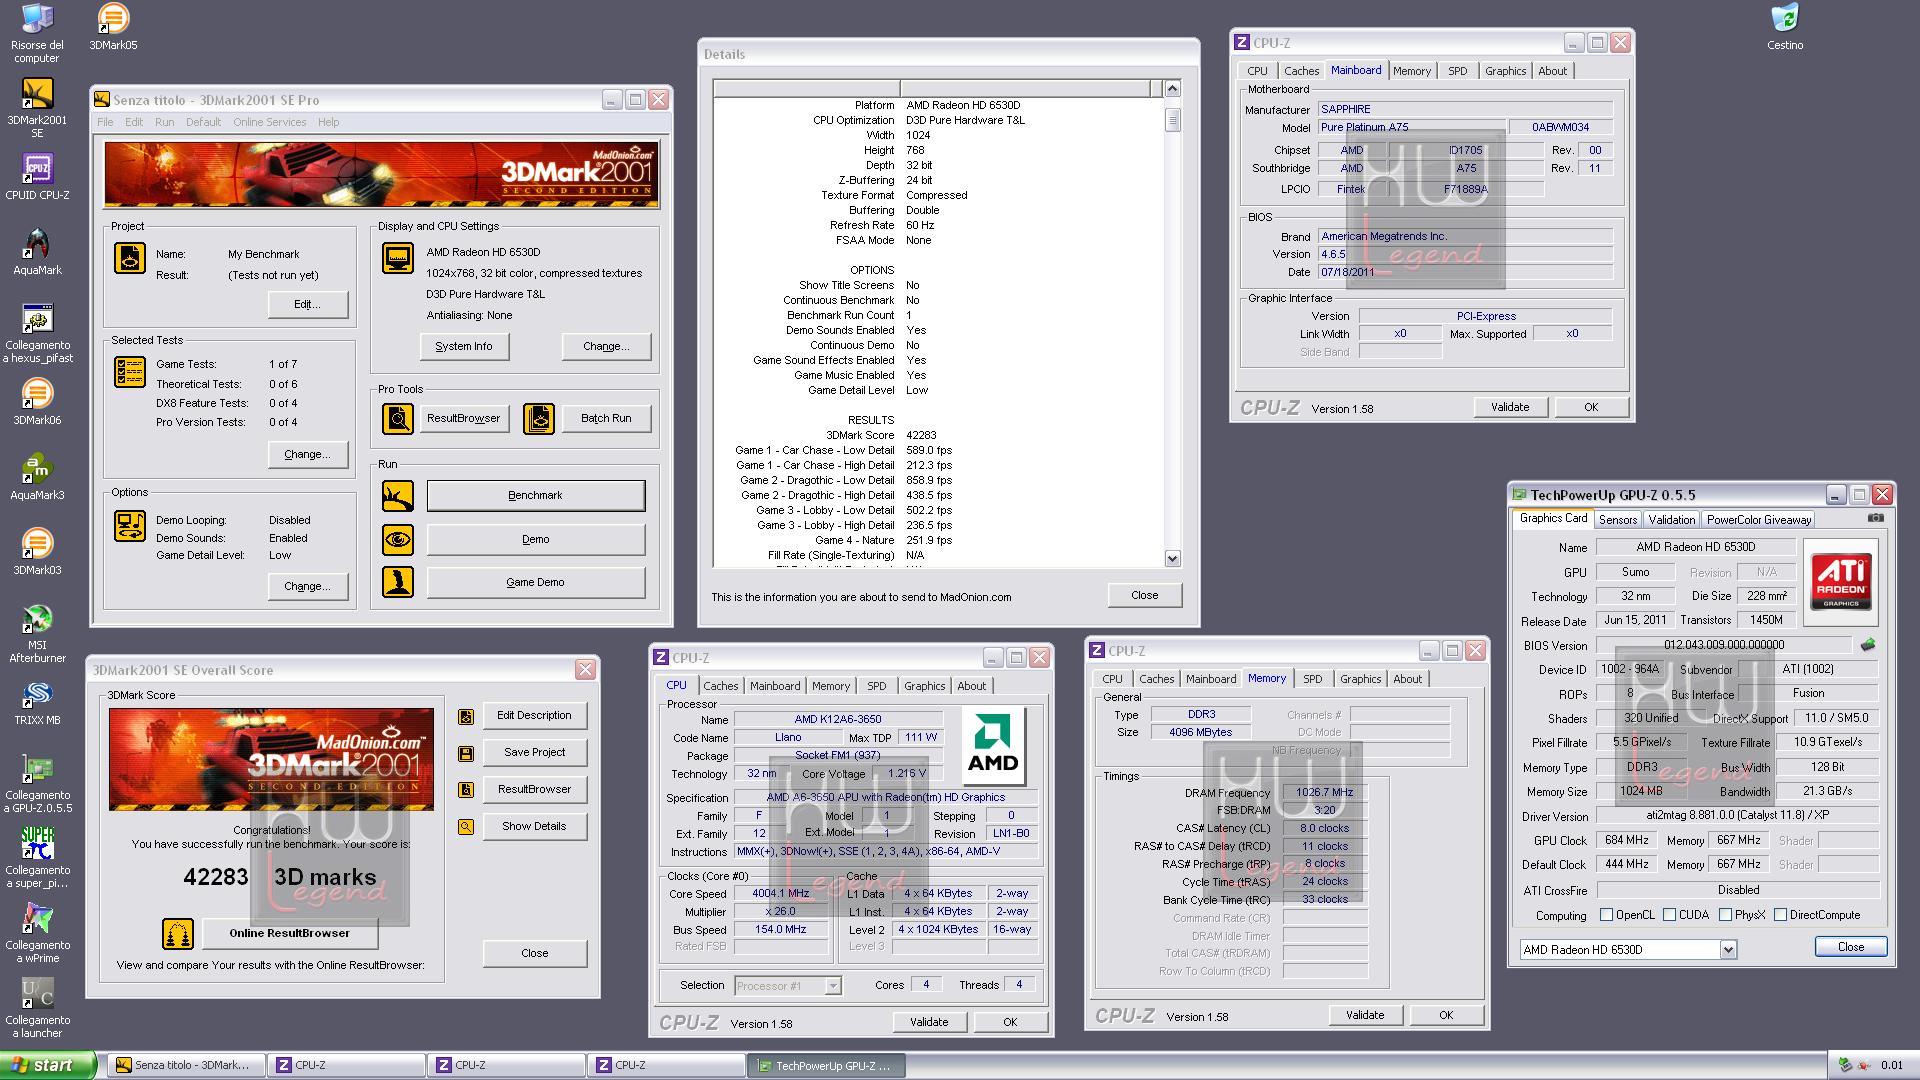
Task: Launch TRIXX MB desktop shortcut
Action: point(37,702)
